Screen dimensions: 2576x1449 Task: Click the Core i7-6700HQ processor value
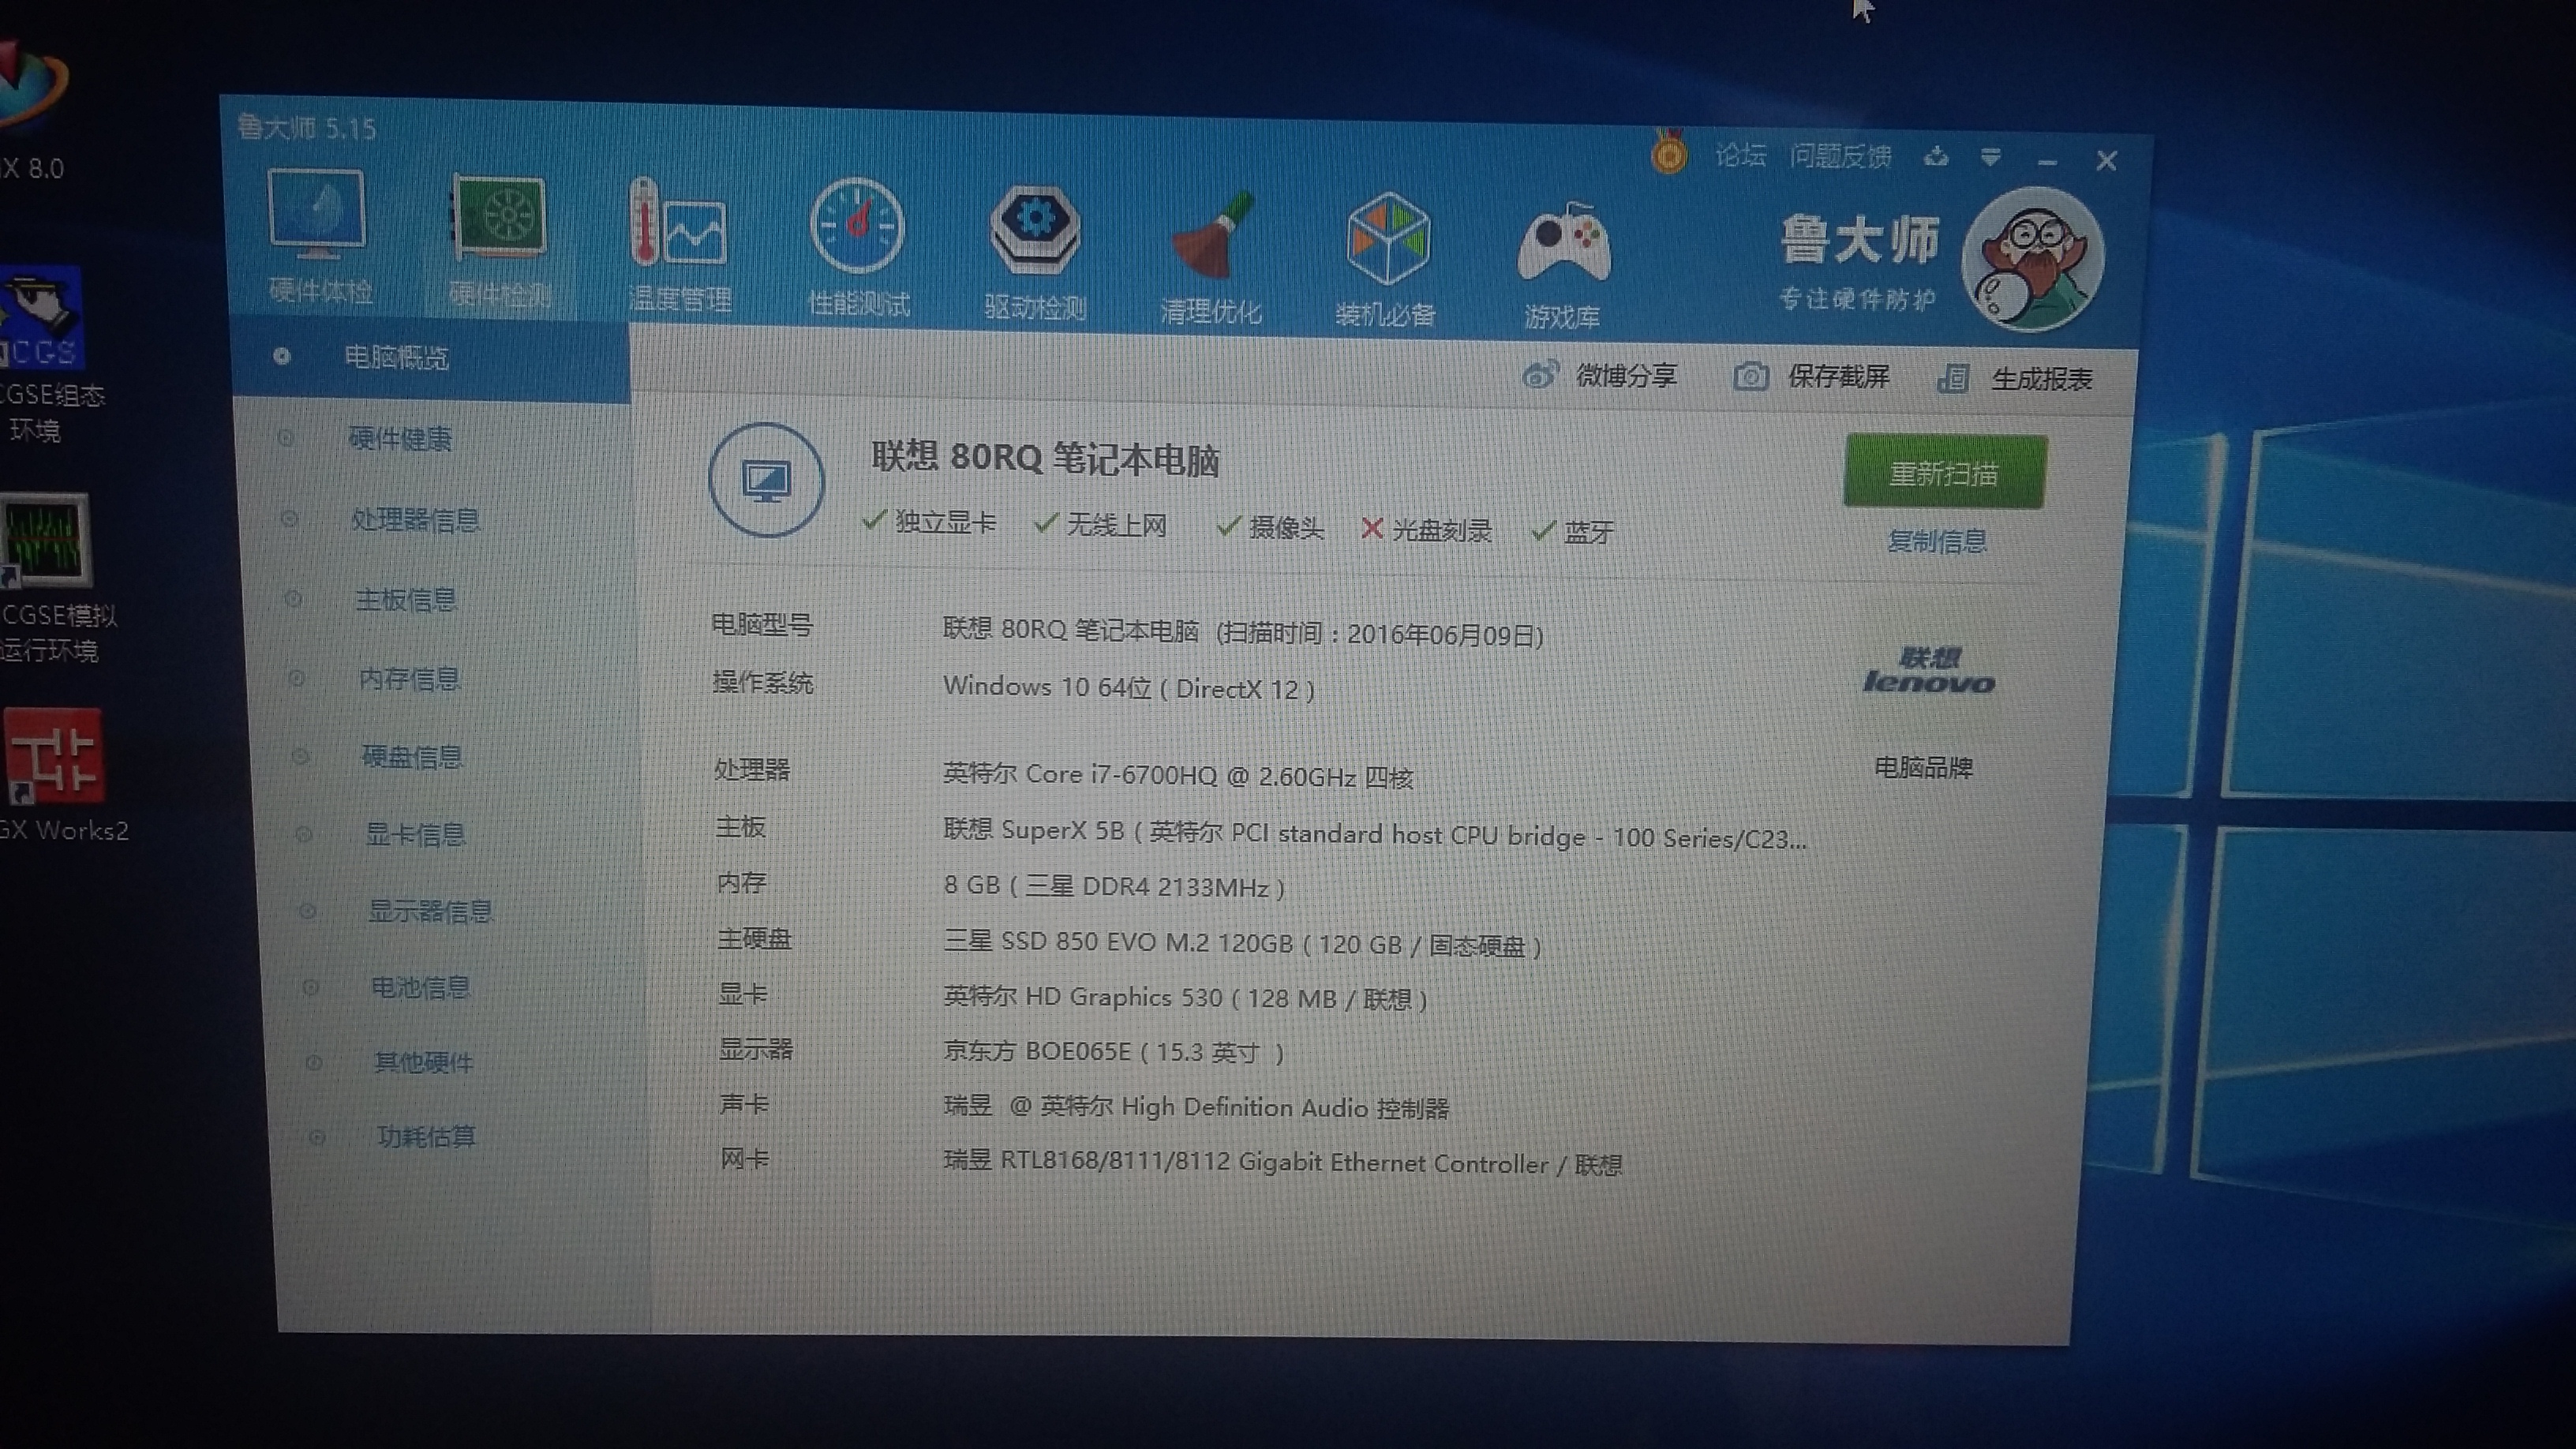coord(1178,776)
